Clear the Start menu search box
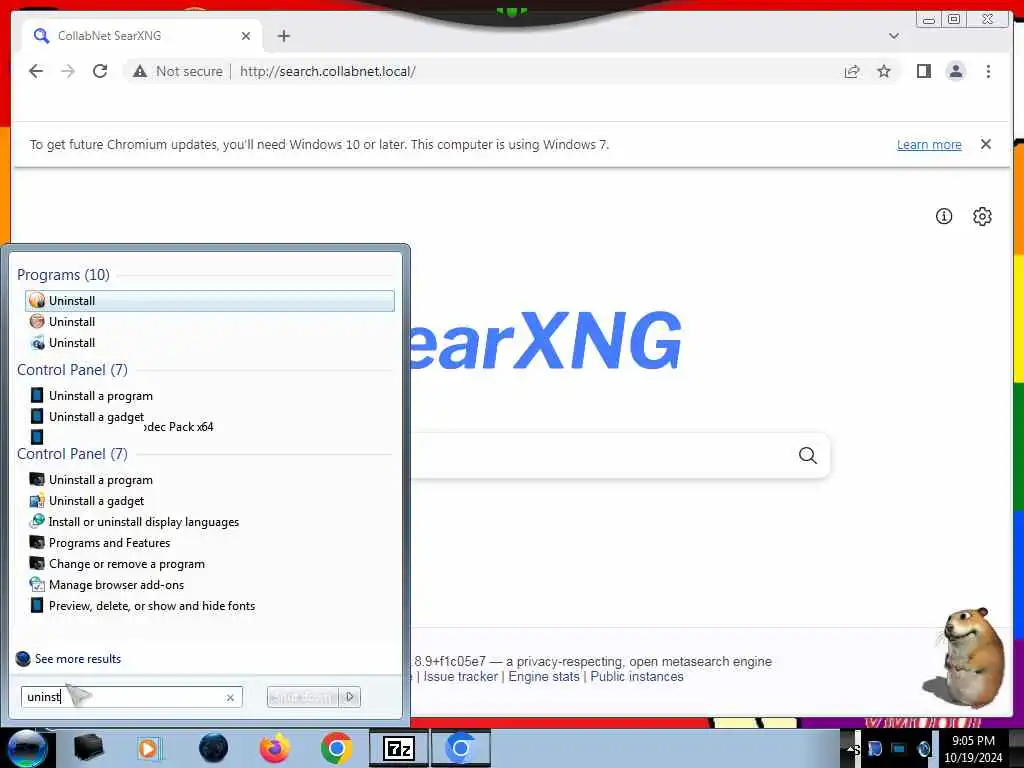 (230, 697)
